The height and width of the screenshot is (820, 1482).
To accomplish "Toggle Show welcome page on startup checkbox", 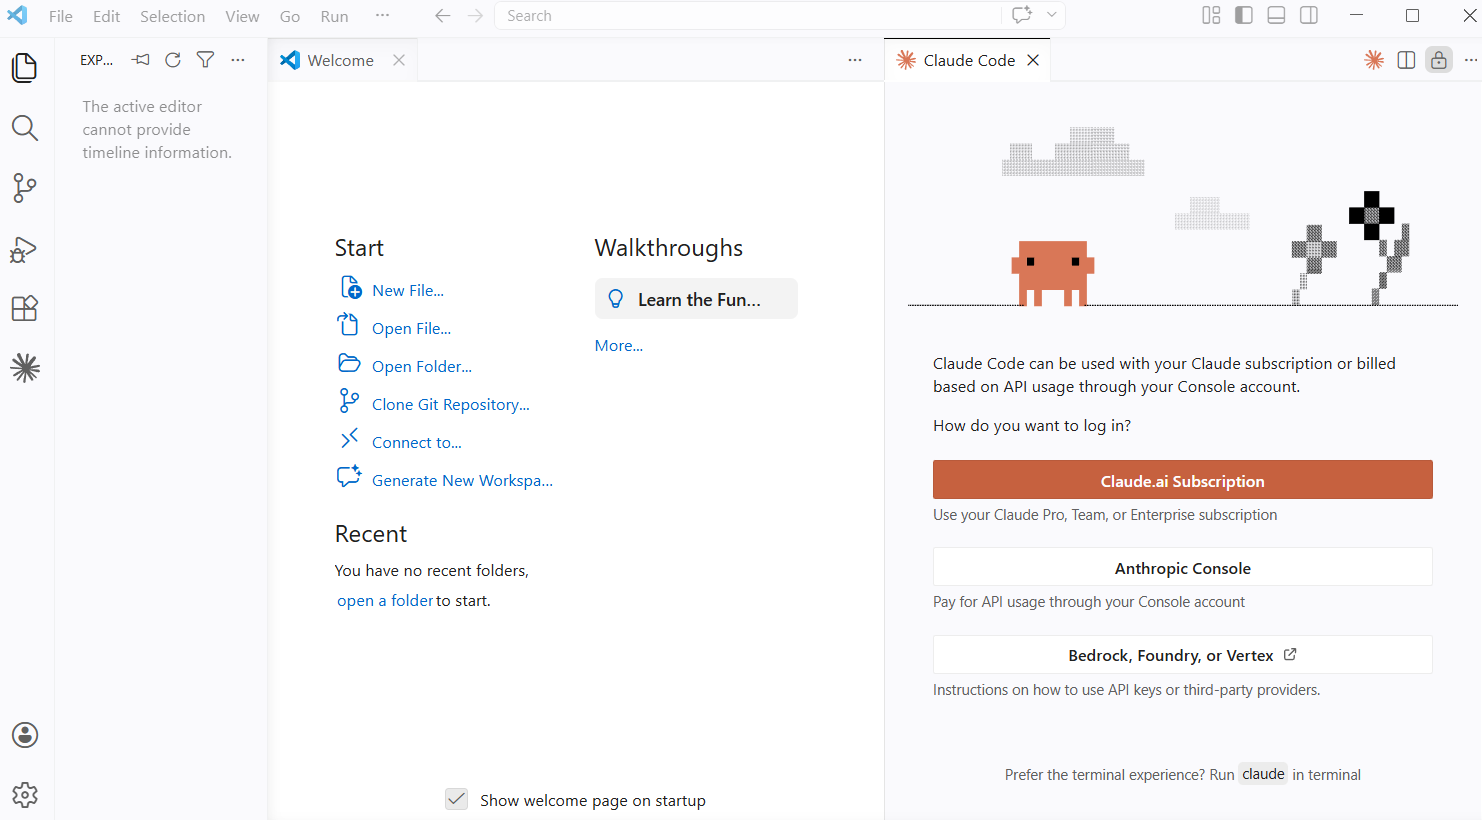I will pyautogui.click(x=457, y=799).
